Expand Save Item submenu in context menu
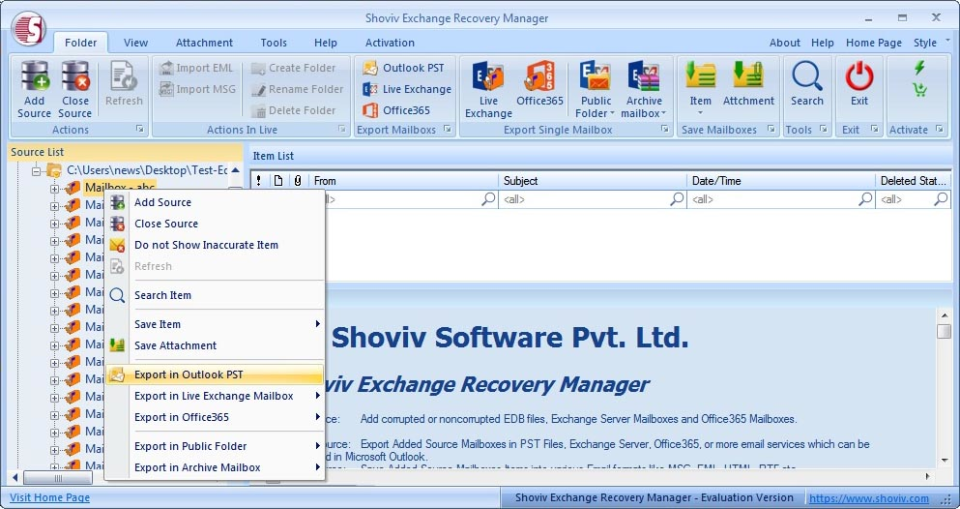 pos(214,324)
